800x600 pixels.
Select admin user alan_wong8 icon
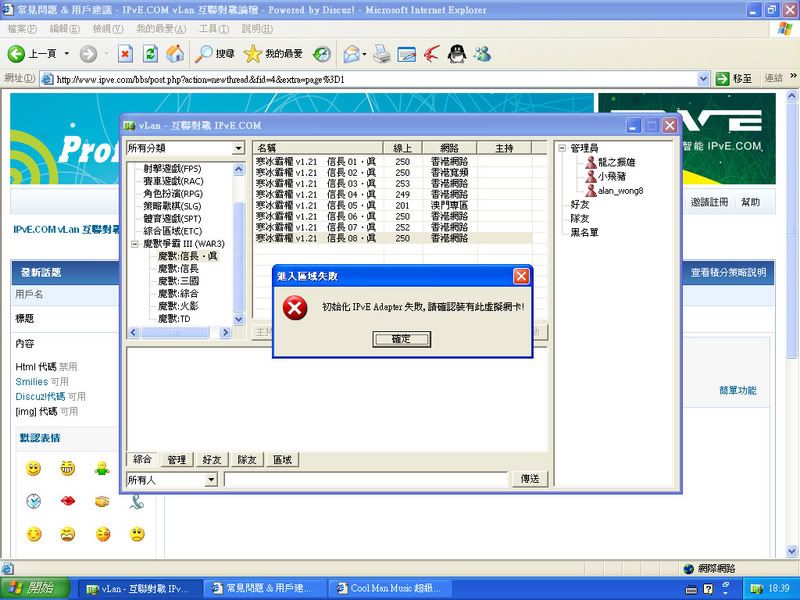click(591, 190)
